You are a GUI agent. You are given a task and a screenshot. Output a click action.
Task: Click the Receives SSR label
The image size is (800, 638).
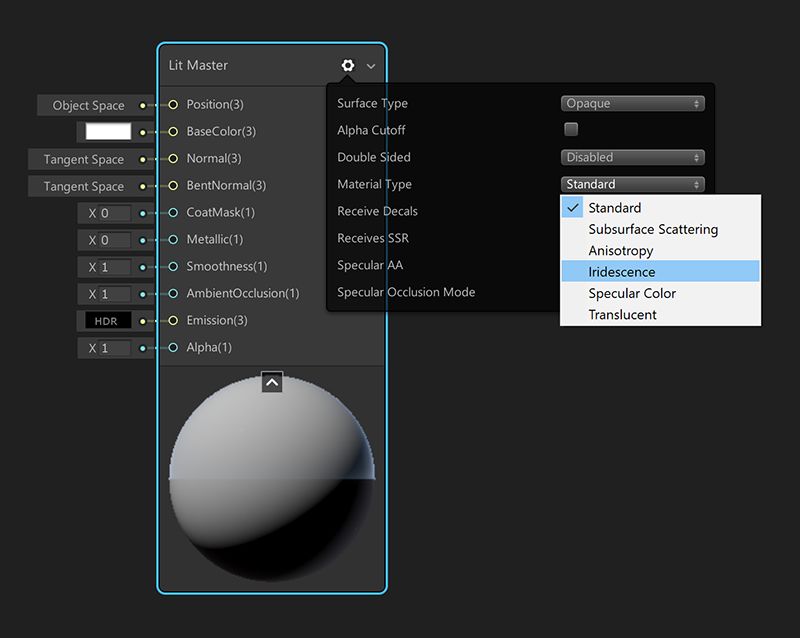[373, 238]
